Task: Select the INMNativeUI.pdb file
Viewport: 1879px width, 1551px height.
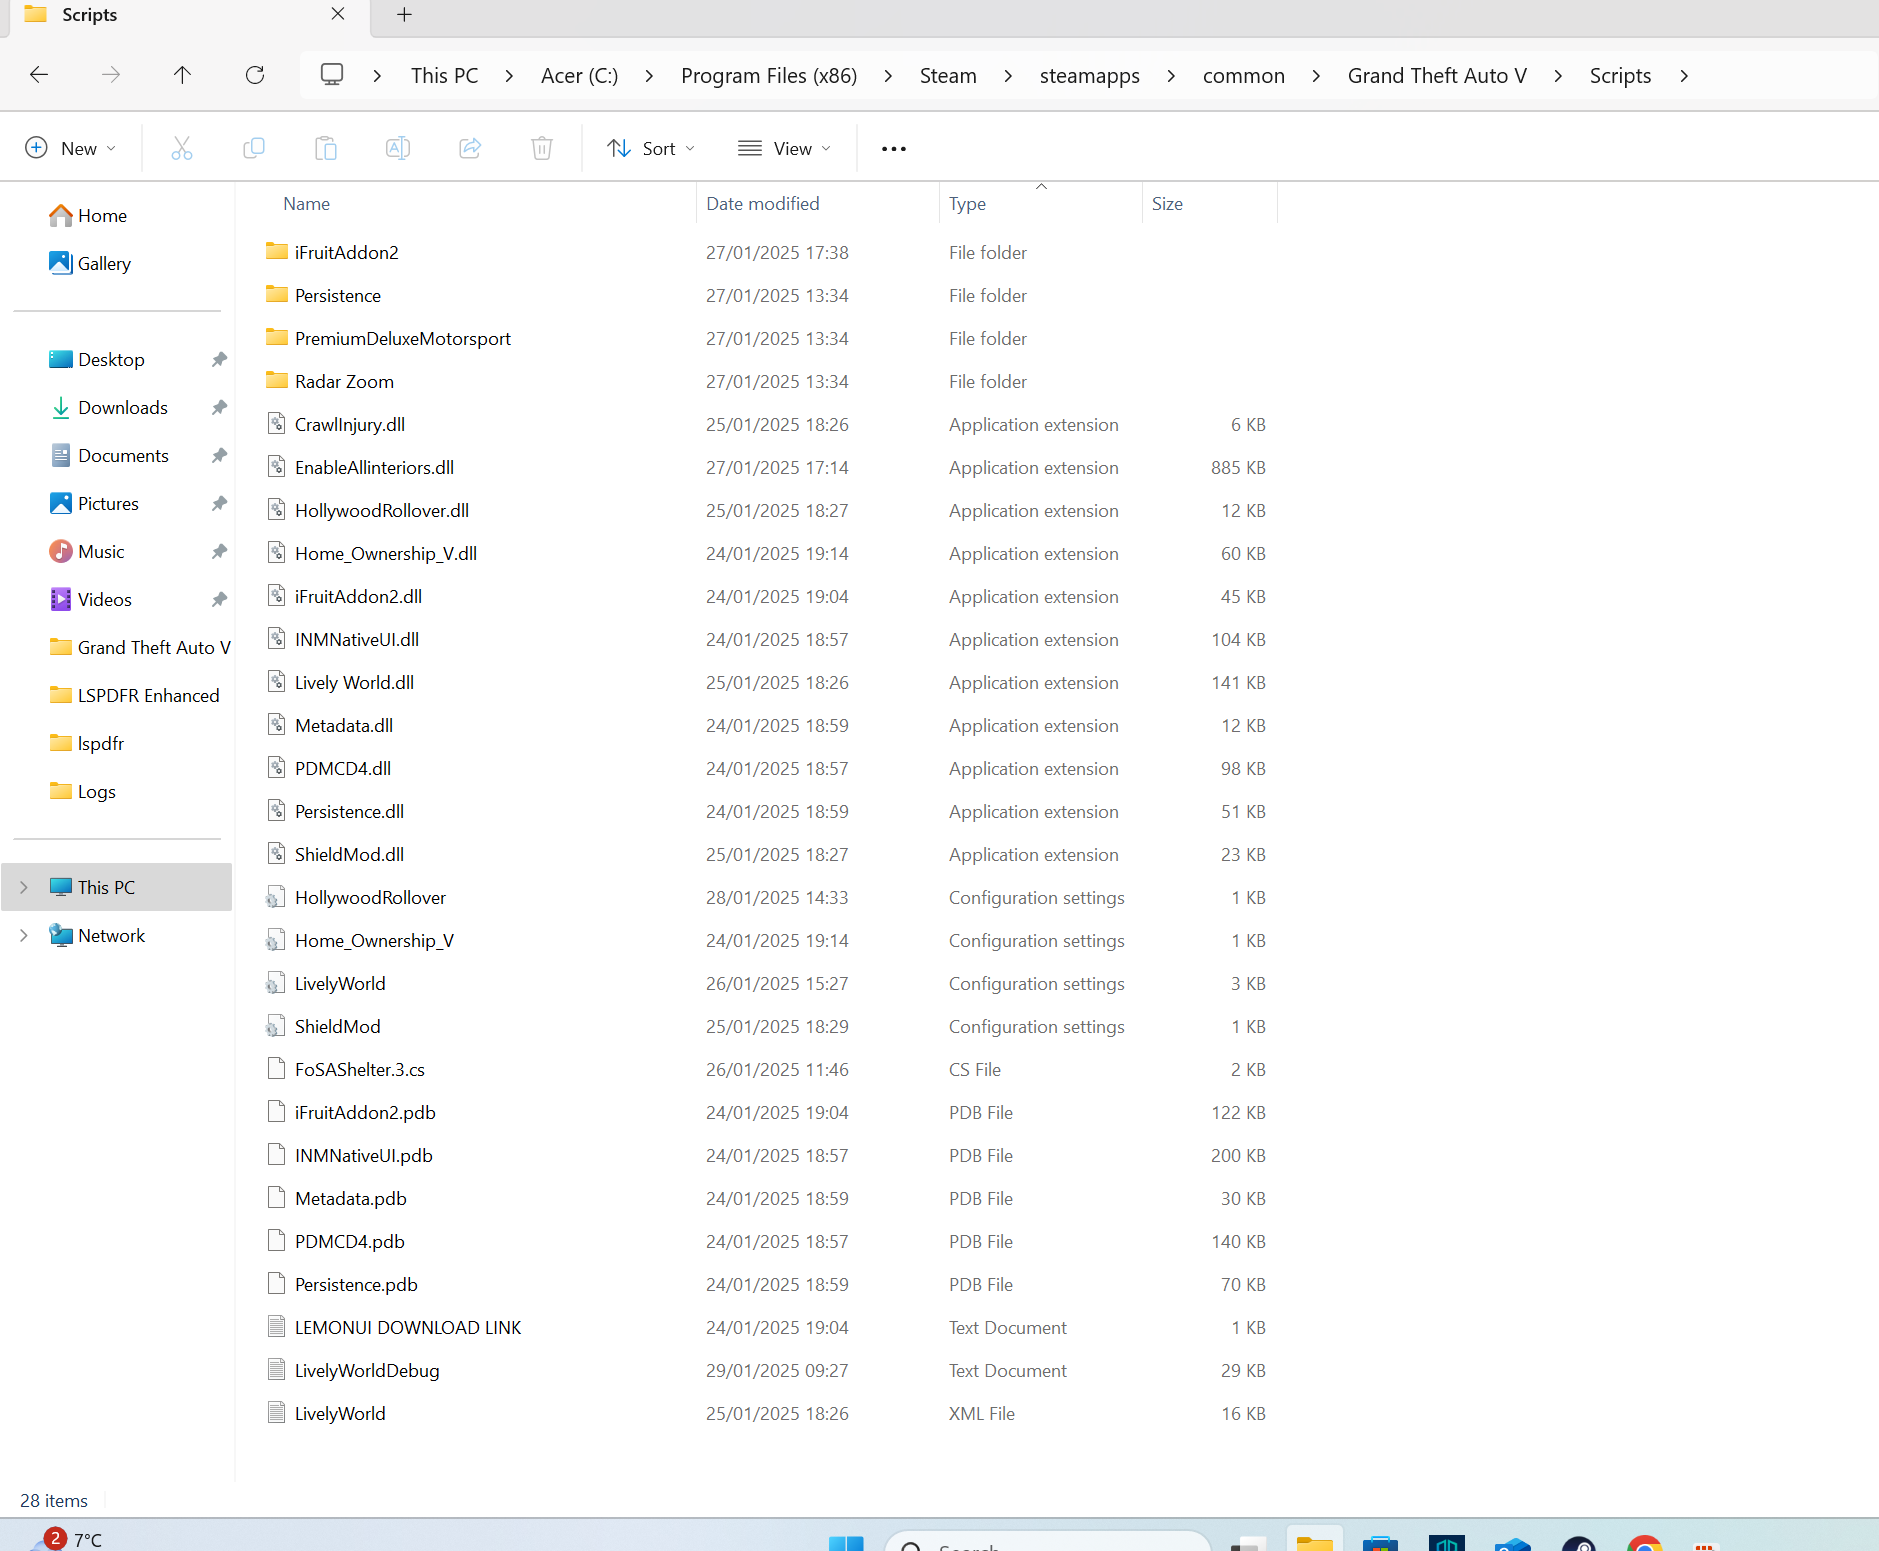Action: 363,1155
